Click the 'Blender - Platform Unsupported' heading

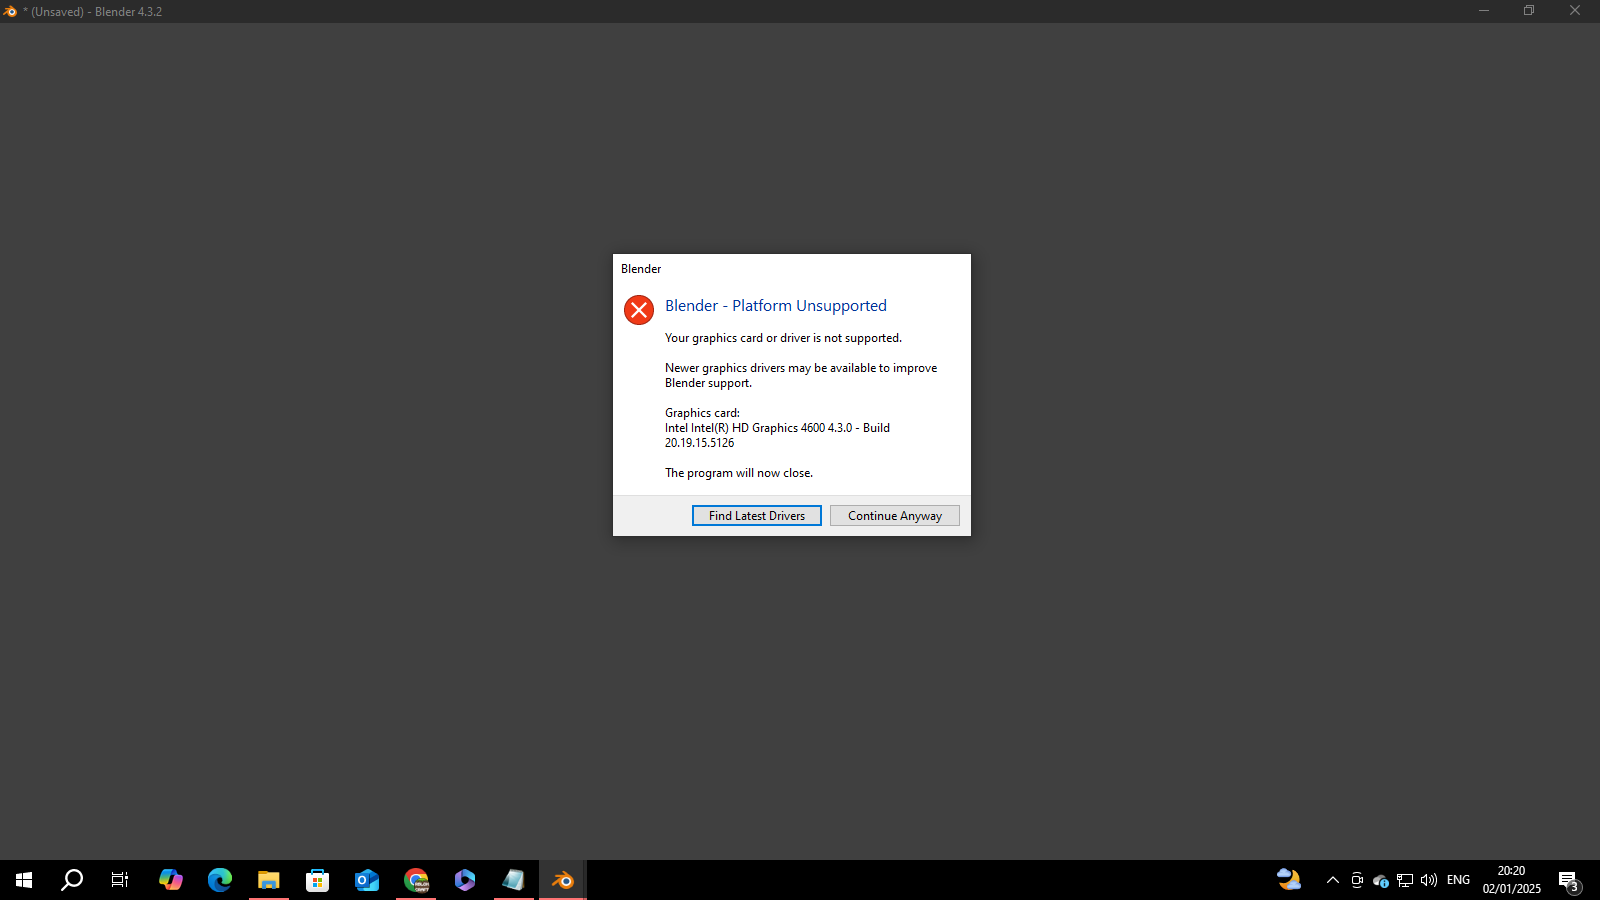pyautogui.click(x=776, y=306)
